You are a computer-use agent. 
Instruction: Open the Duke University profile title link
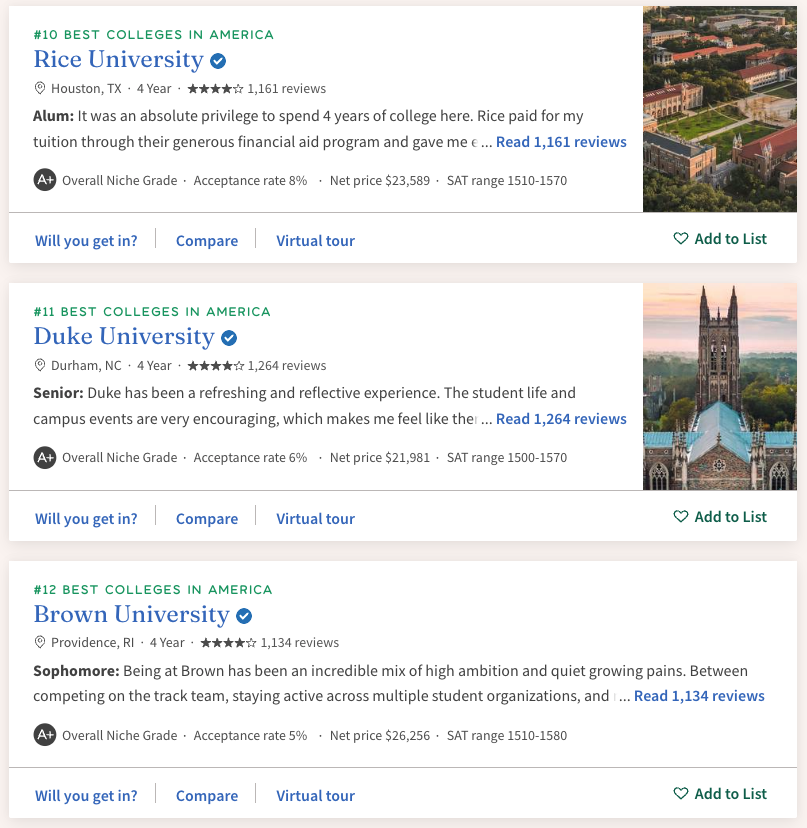tap(124, 336)
